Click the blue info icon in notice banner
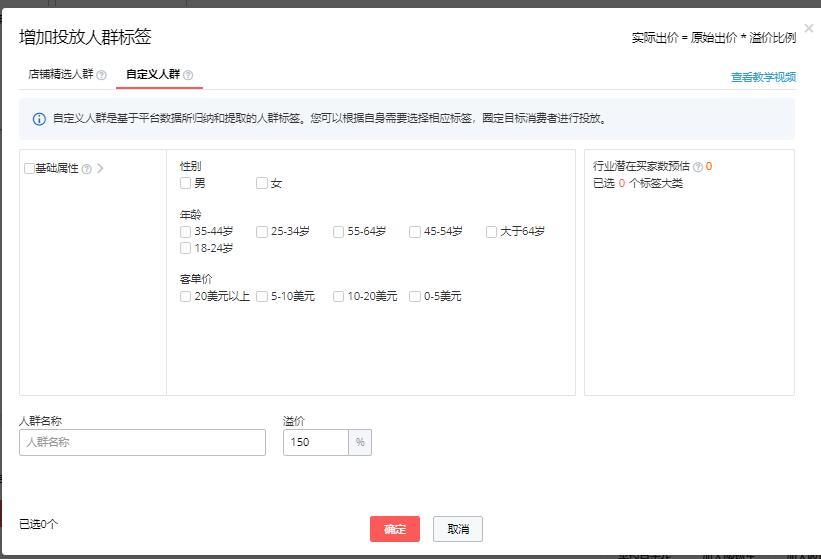 click(39, 119)
